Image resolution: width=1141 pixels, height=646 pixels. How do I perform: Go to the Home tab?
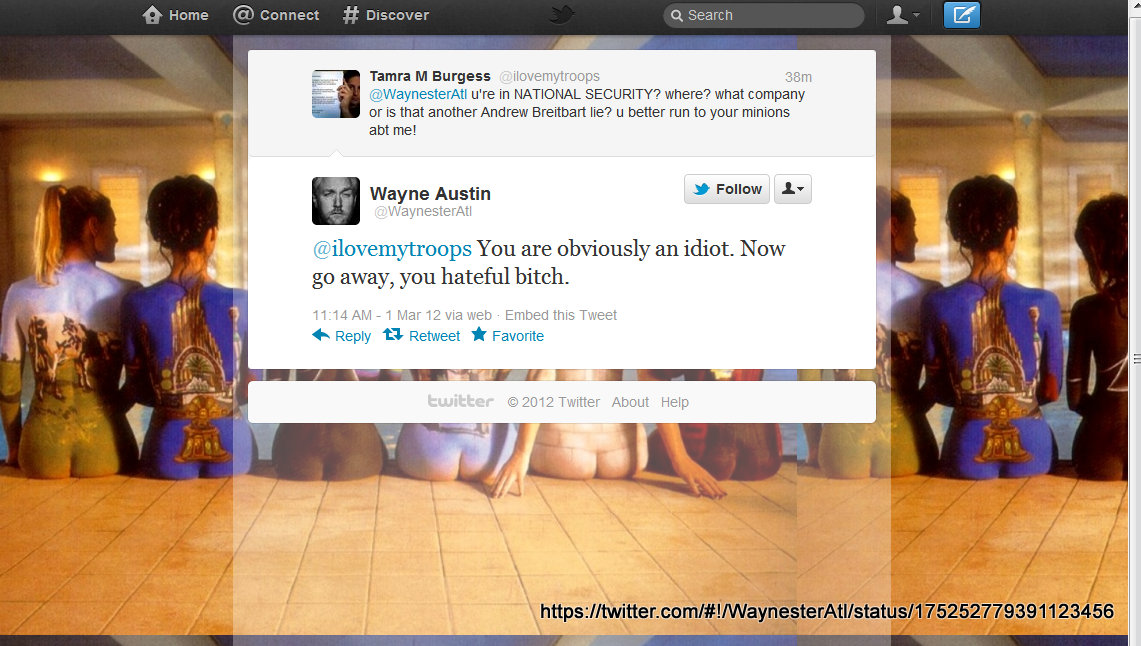point(175,15)
